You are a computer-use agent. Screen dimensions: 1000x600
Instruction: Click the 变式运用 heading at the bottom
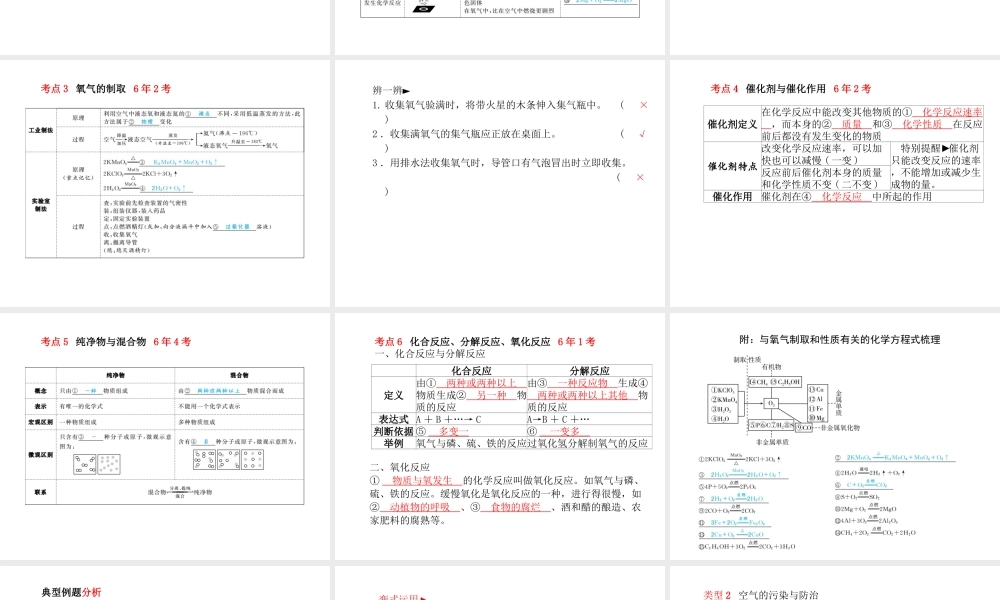[x=402, y=597]
